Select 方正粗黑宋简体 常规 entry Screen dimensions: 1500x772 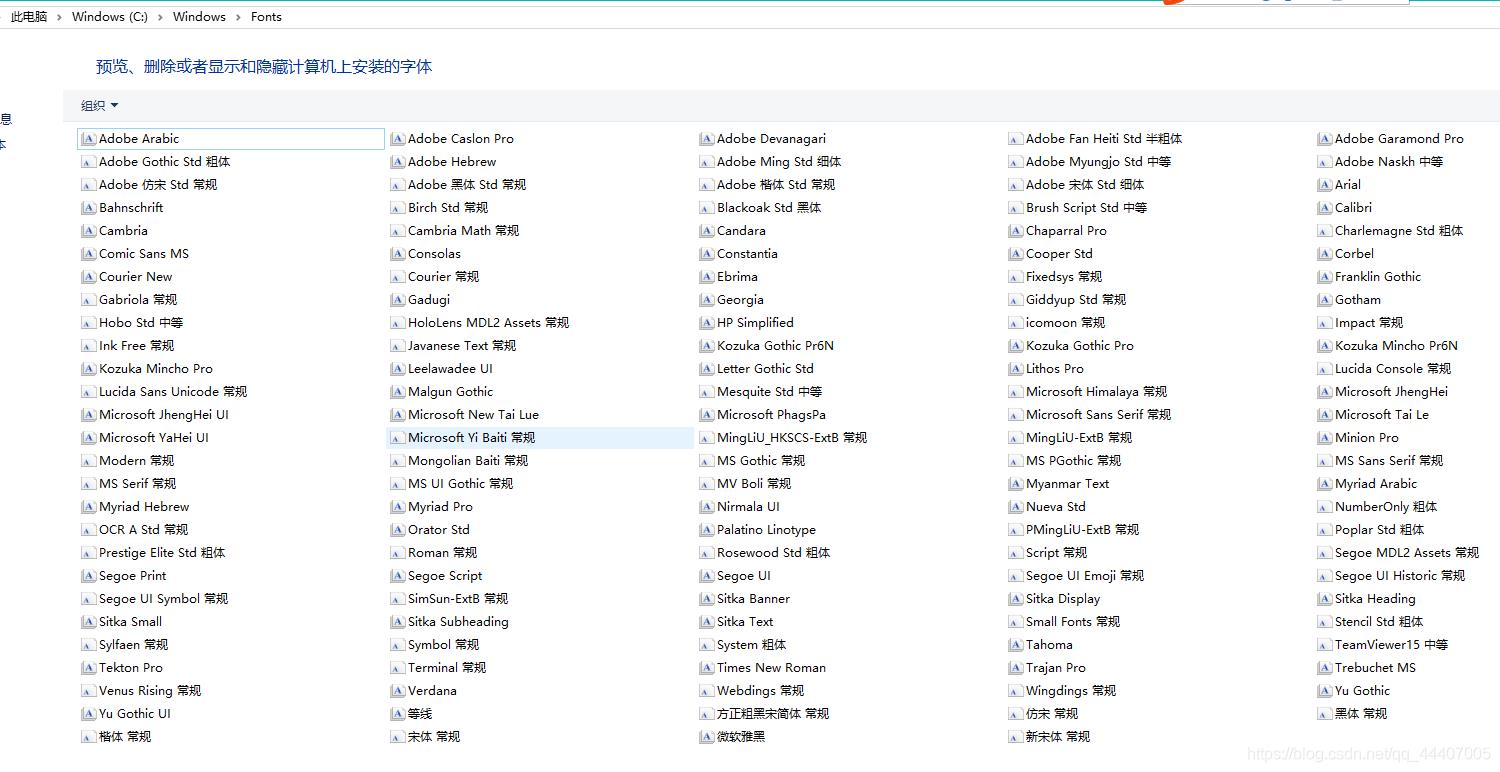(x=773, y=714)
